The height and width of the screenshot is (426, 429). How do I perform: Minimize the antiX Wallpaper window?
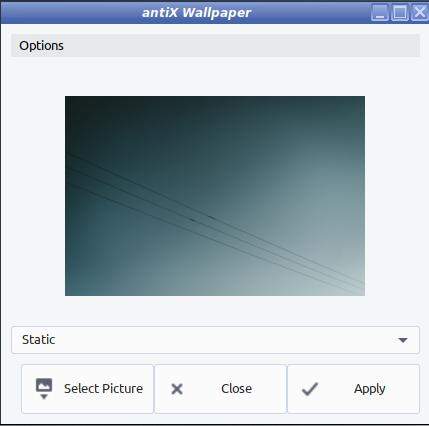click(380, 13)
